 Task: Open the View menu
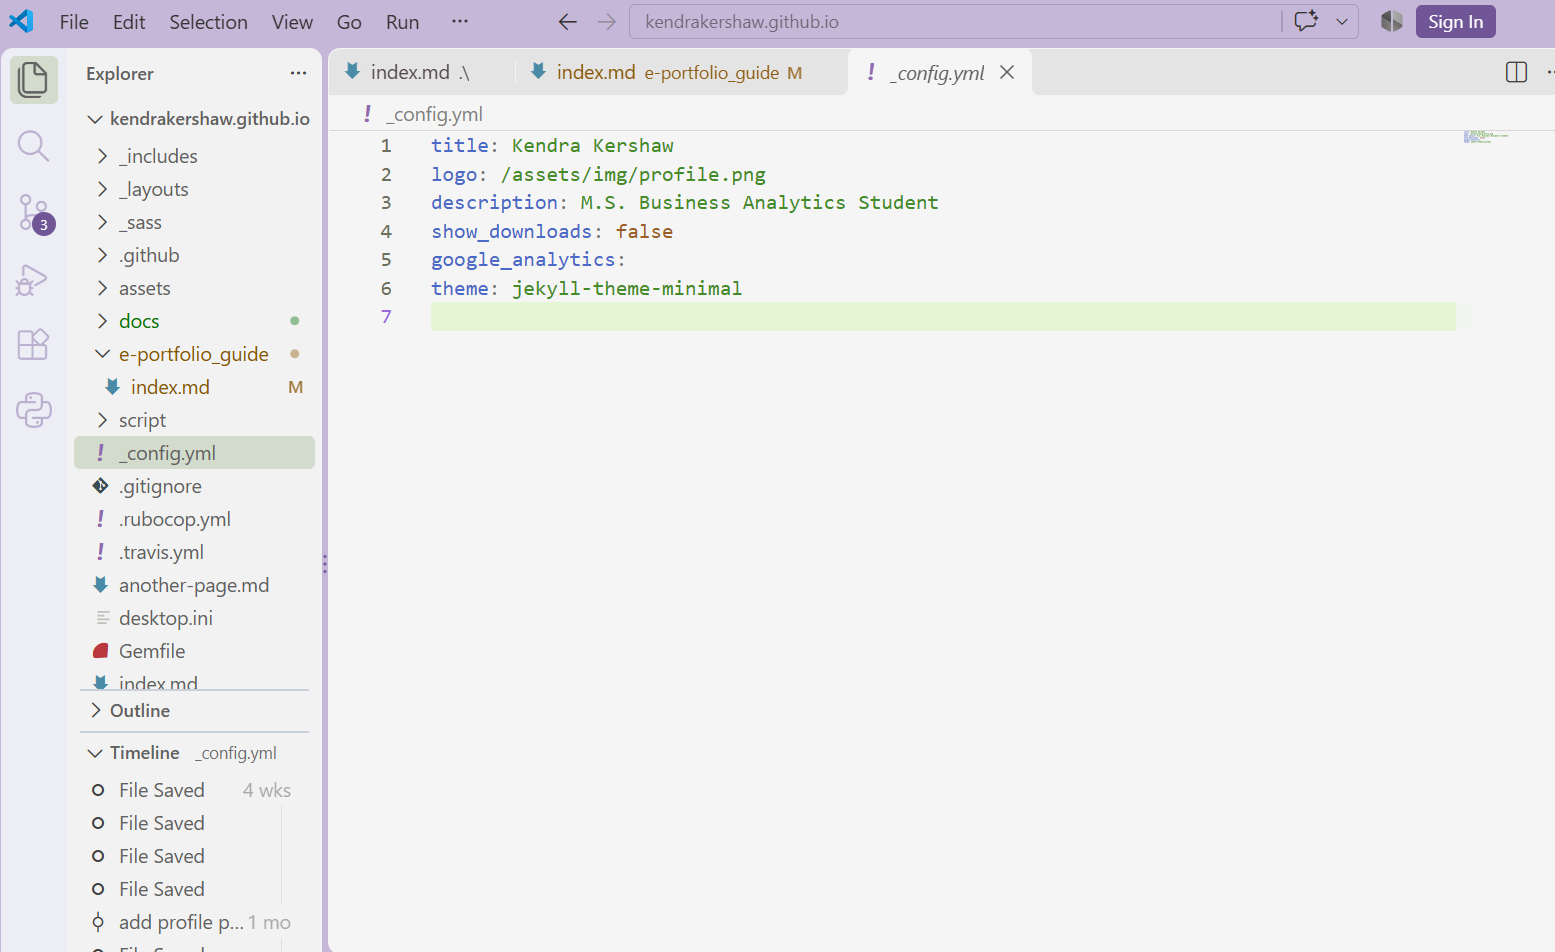[292, 22]
